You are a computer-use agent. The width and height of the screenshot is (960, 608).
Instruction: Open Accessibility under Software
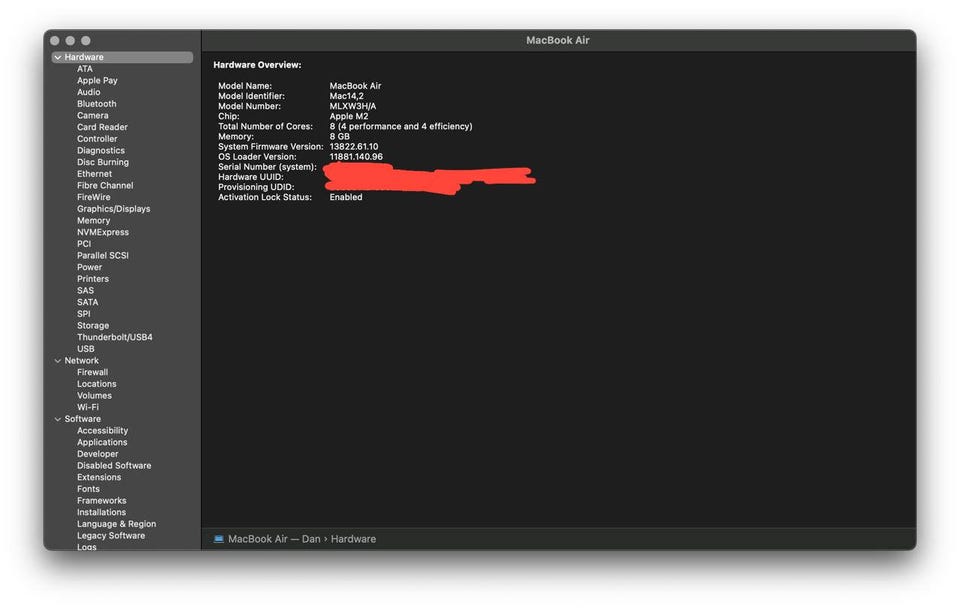[102, 430]
